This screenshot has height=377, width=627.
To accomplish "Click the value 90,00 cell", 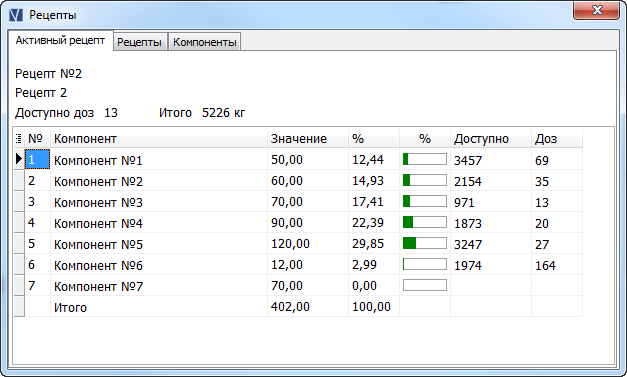I will tap(308, 223).
